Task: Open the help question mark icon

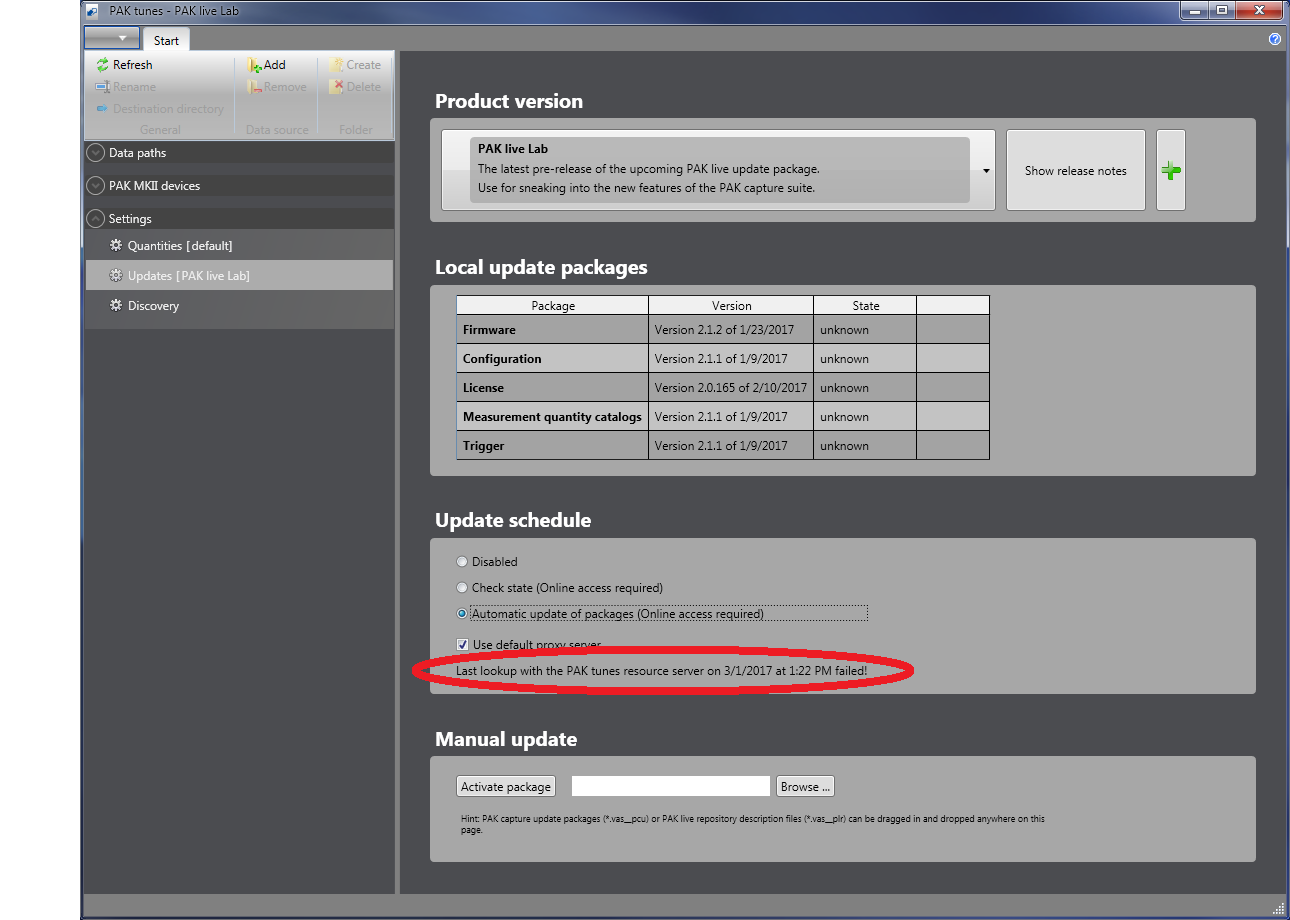Action: pyautogui.click(x=1274, y=39)
